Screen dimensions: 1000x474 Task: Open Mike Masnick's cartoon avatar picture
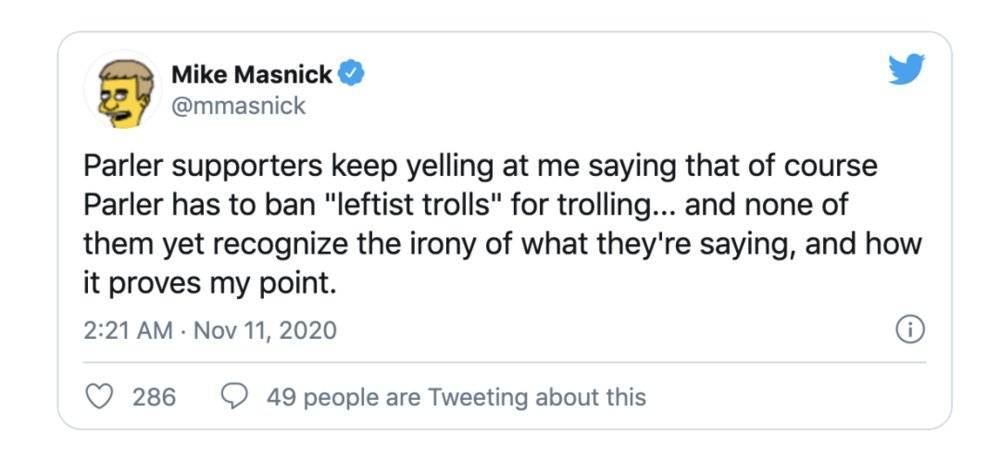[x=123, y=91]
